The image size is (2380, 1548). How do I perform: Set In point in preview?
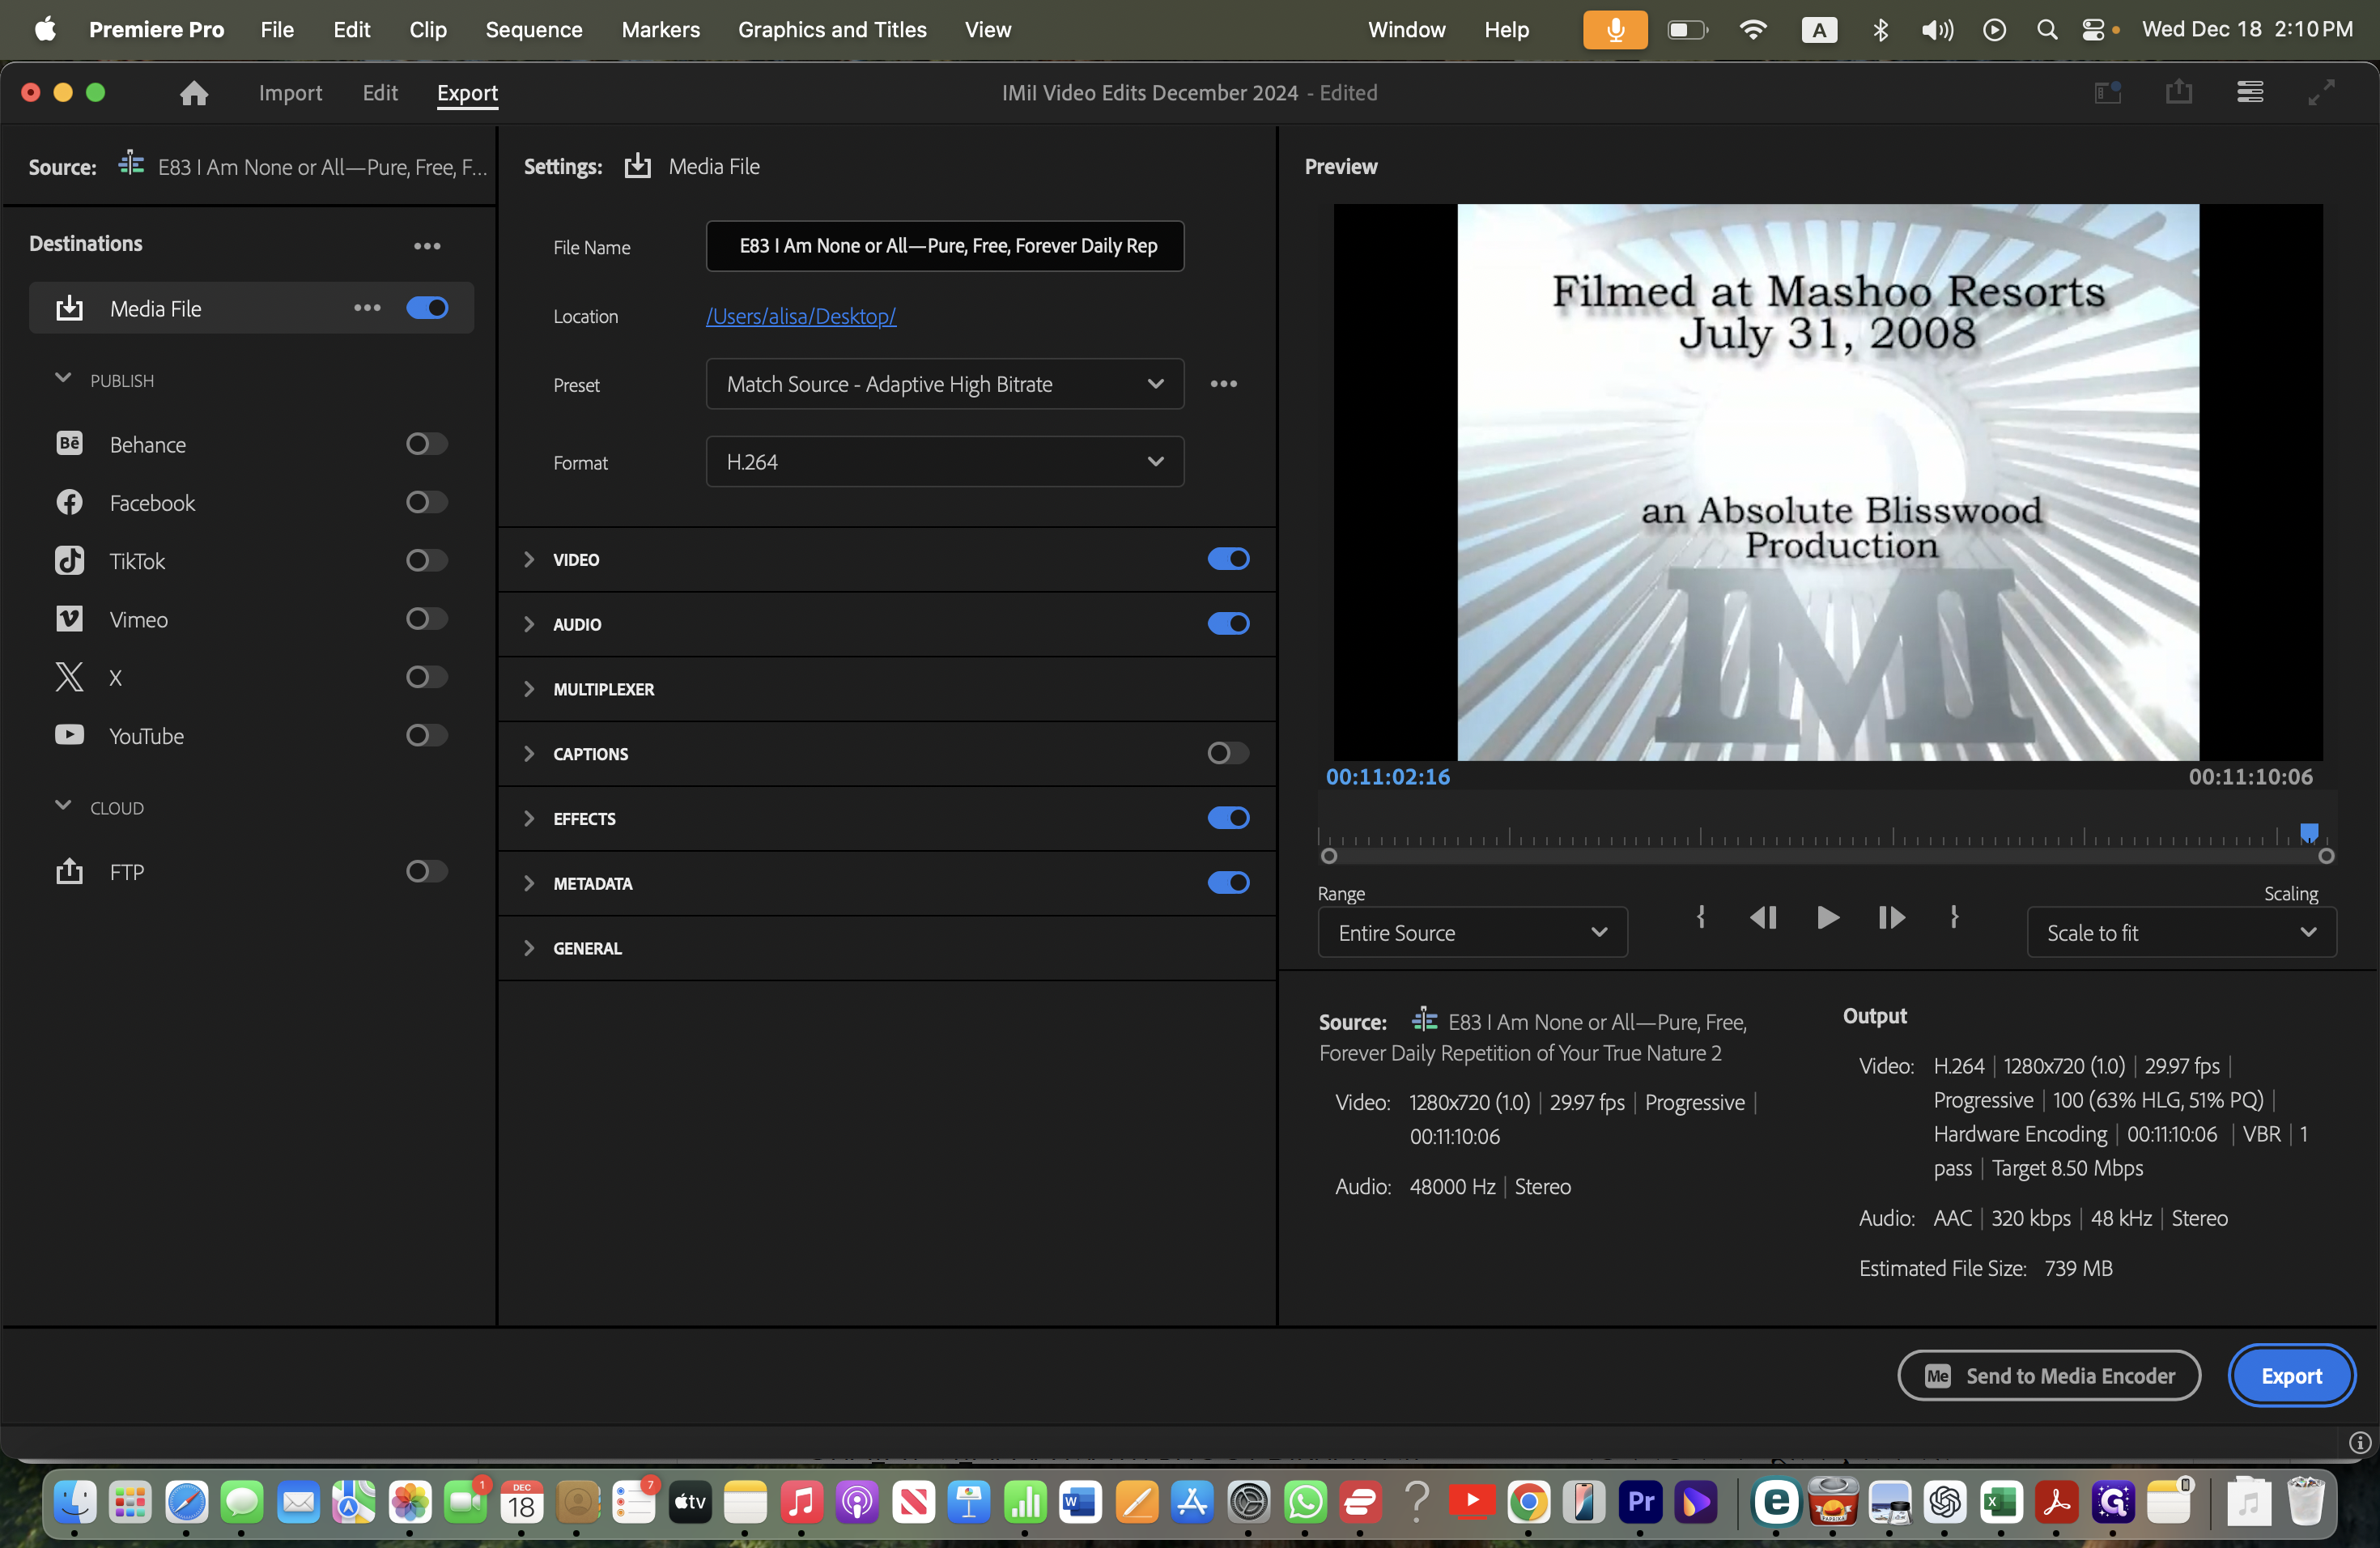click(x=1701, y=917)
